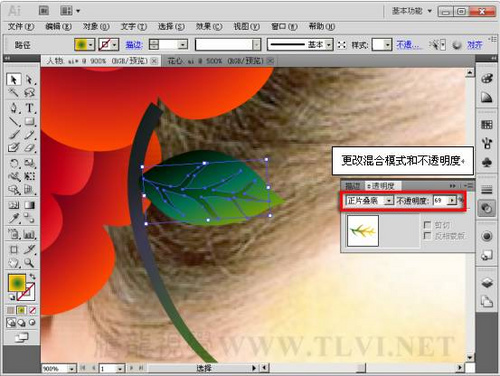Switch to the 花心 document tab
500x376 pixels.
(x=217, y=61)
